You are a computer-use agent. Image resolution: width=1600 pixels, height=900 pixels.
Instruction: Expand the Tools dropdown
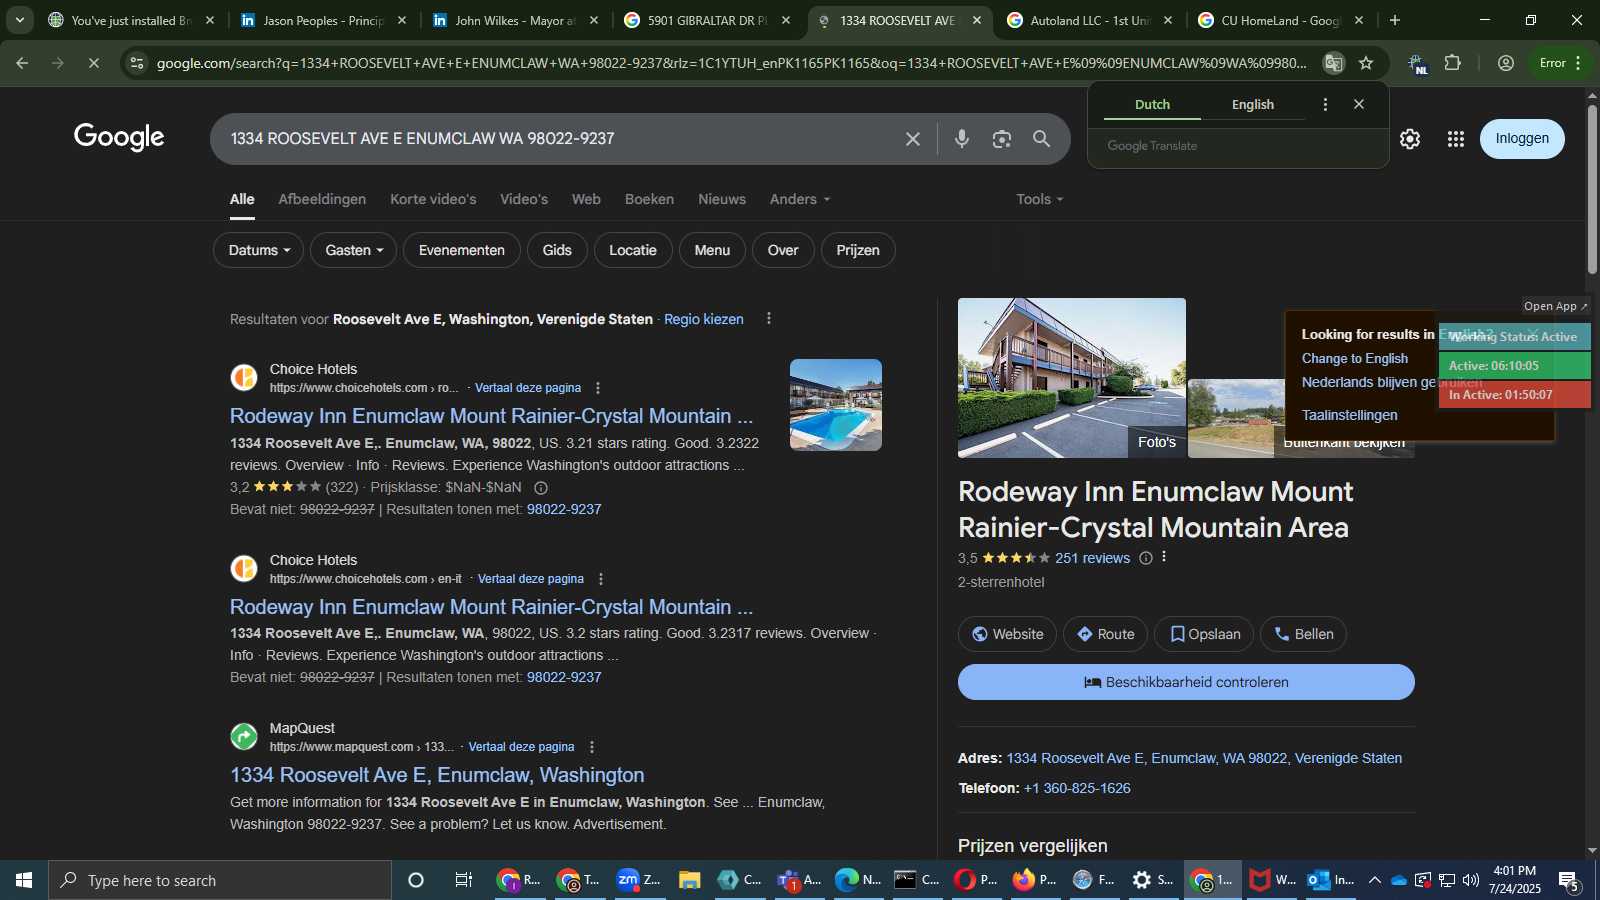pos(1040,199)
